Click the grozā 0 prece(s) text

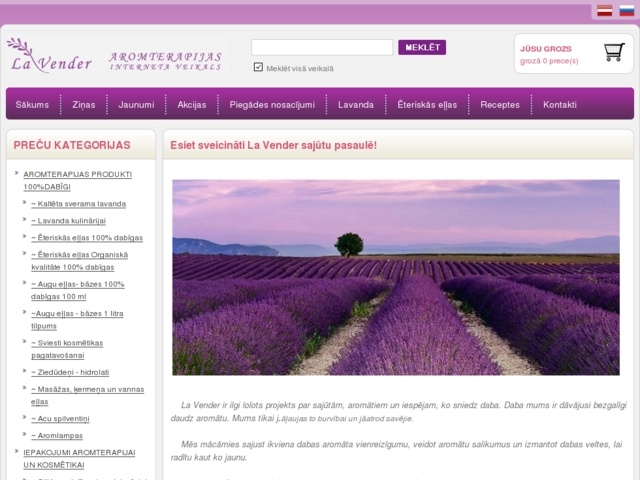pyautogui.click(x=549, y=61)
